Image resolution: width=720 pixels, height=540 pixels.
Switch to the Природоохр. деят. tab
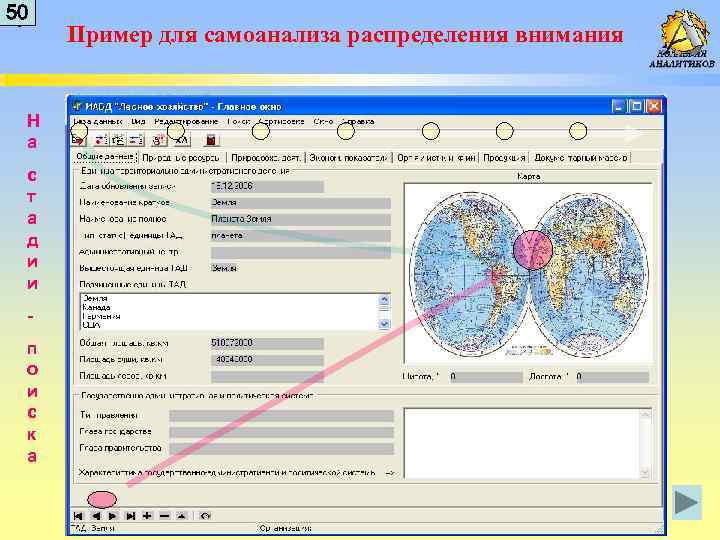[265, 158]
